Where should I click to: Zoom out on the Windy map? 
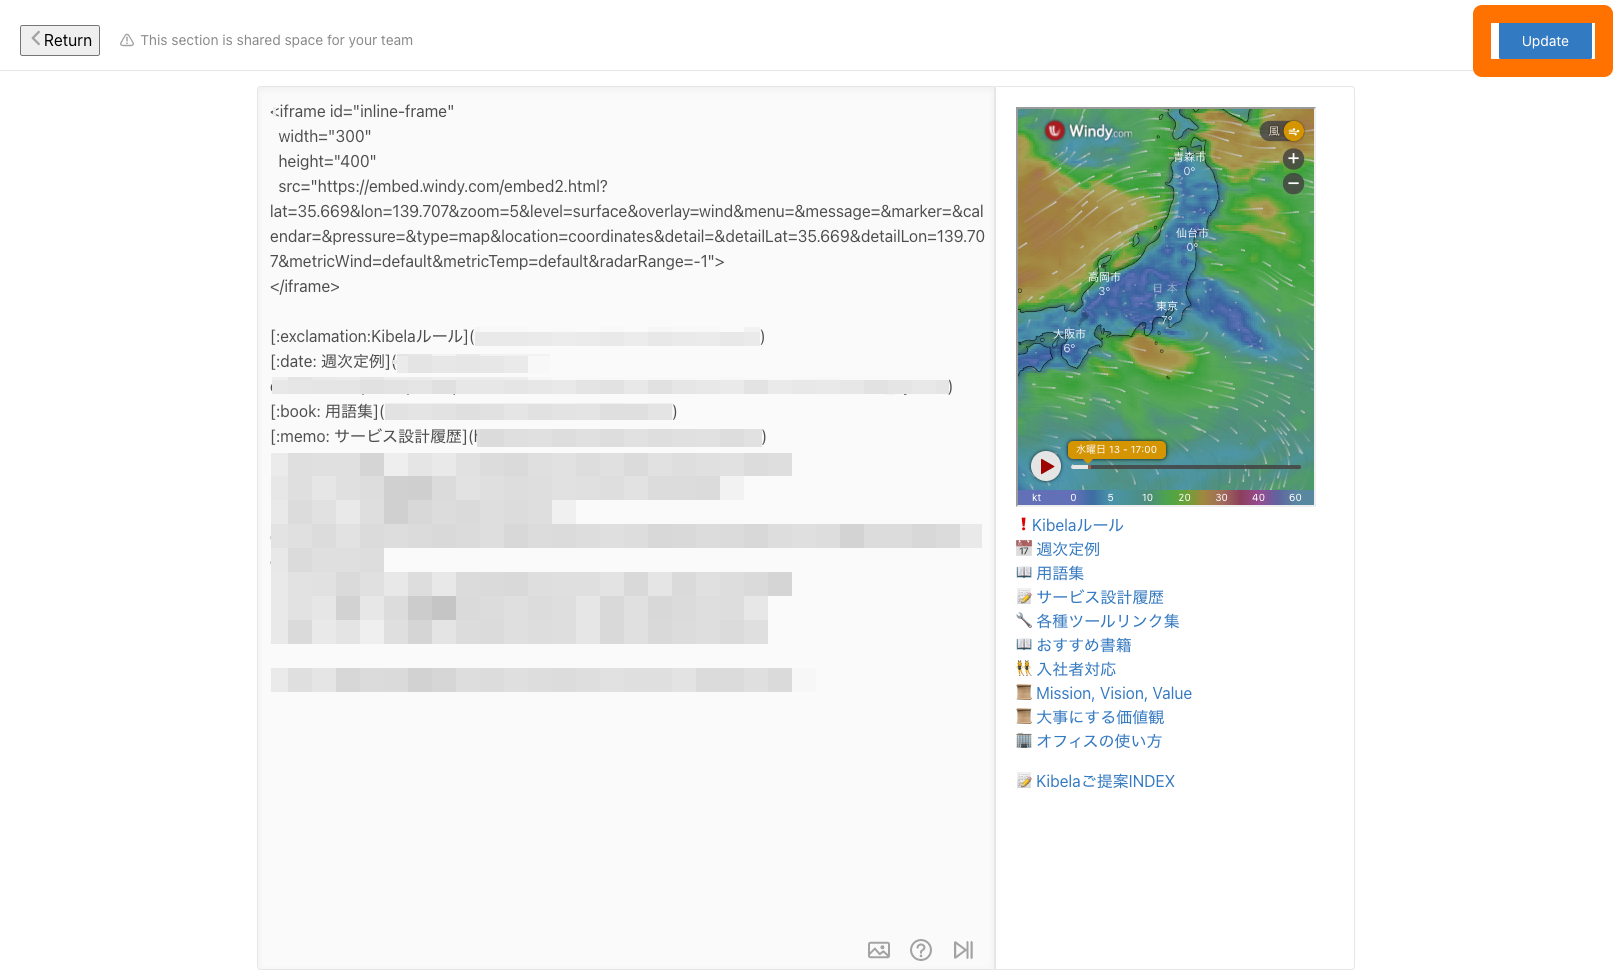[1293, 184]
